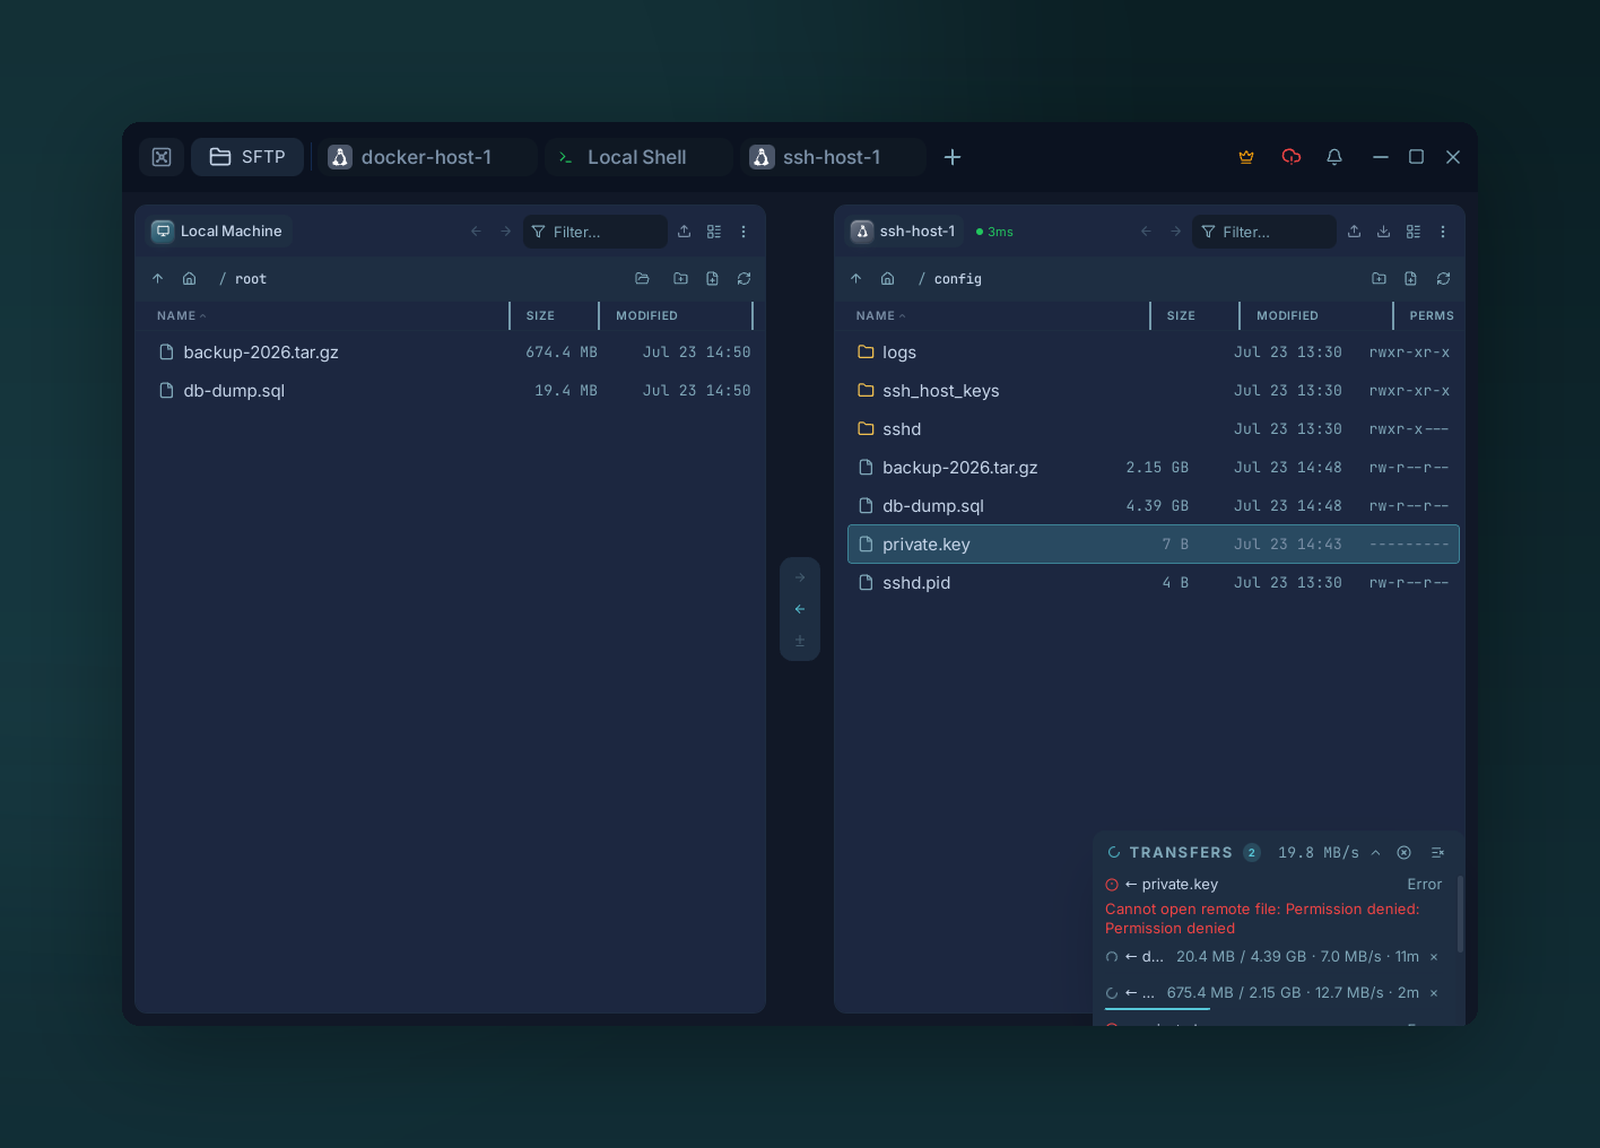Click the config path breadcrumb
Screen dimensions: 1600x1148
click(x=958, y=279)
